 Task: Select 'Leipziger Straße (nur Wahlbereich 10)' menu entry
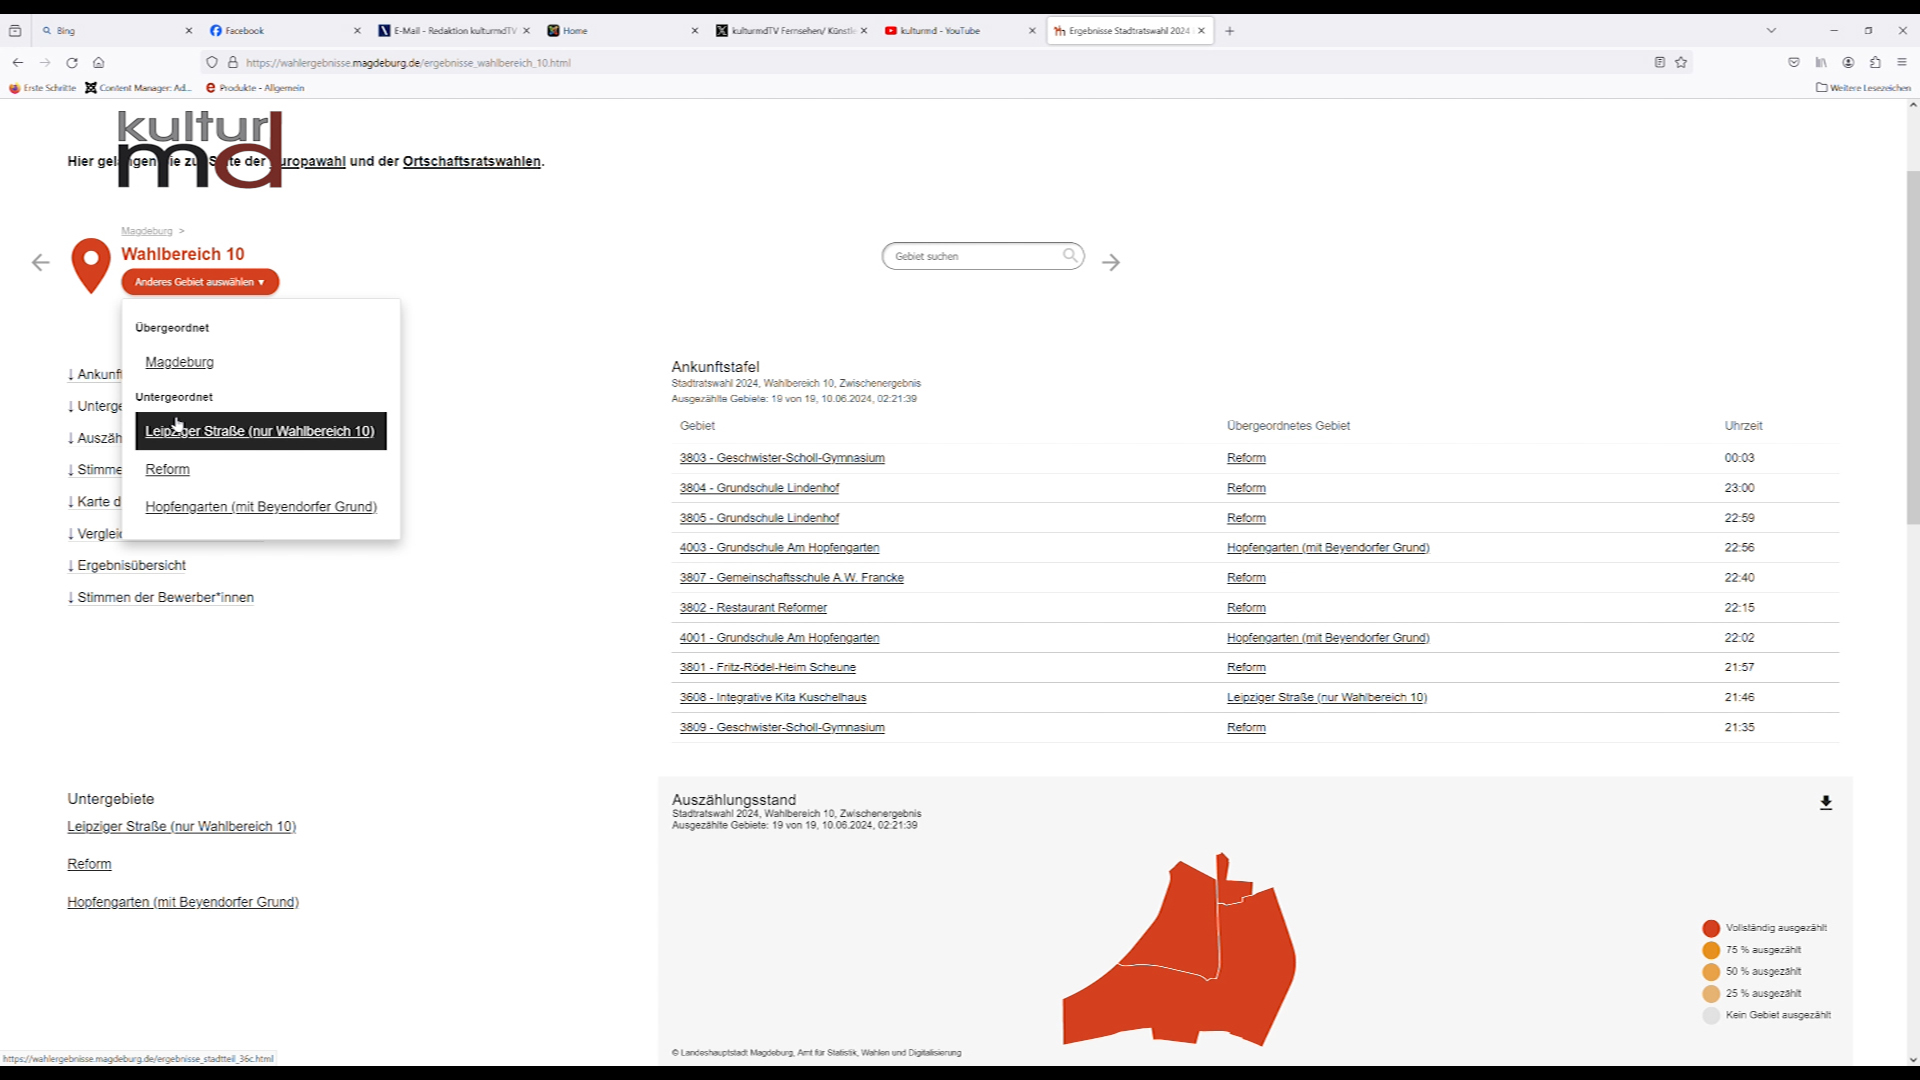(x=260, y=431)
